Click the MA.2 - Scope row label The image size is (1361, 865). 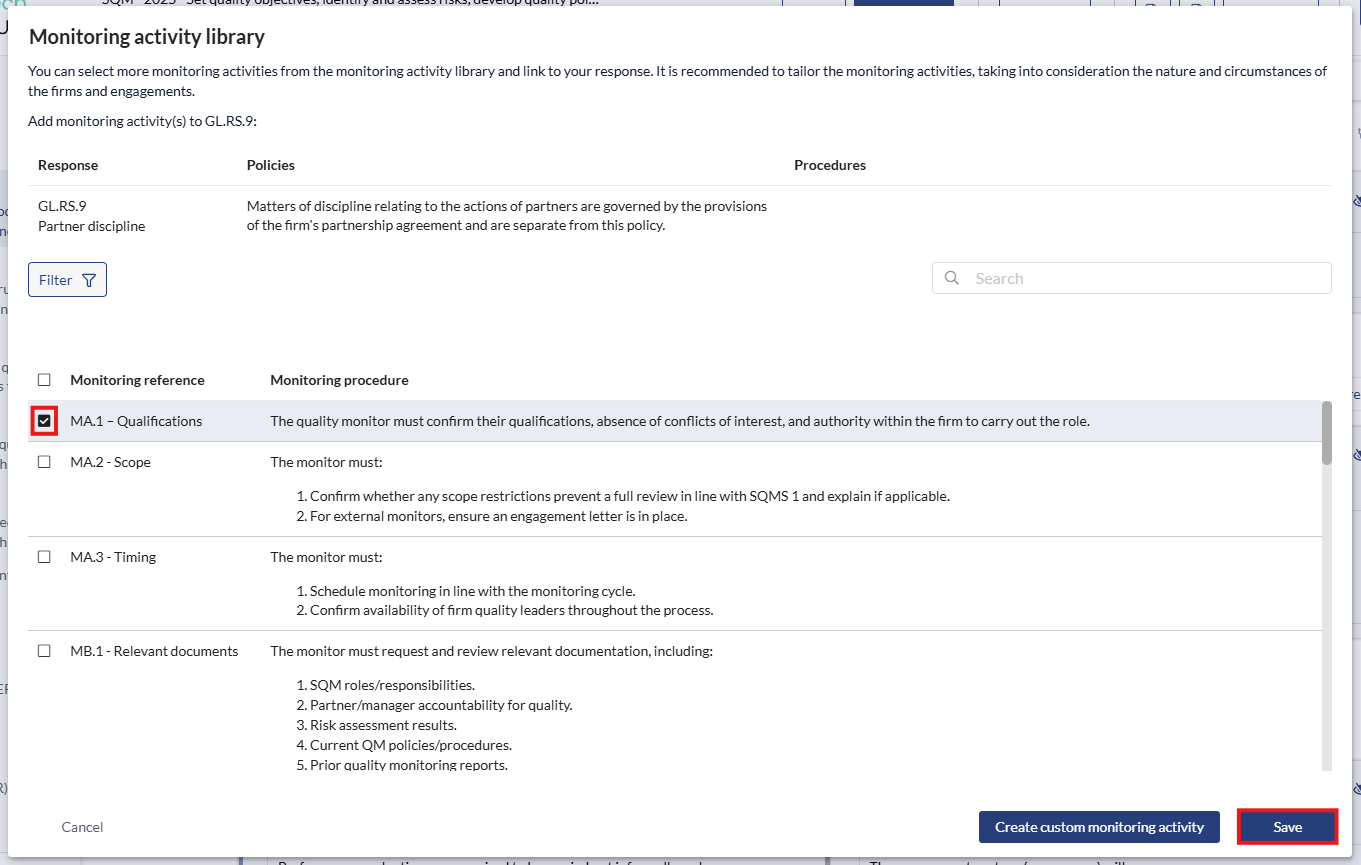(x=110, y=462)
